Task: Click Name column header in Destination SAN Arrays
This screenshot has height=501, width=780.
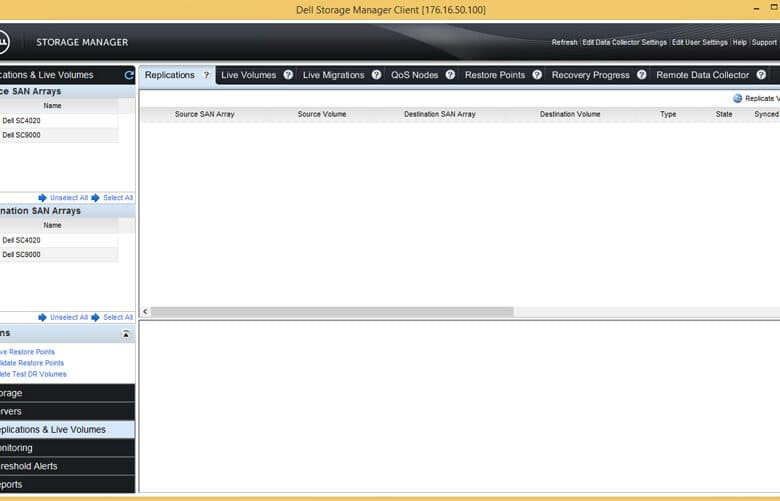Action: click(x=52, y=225)
